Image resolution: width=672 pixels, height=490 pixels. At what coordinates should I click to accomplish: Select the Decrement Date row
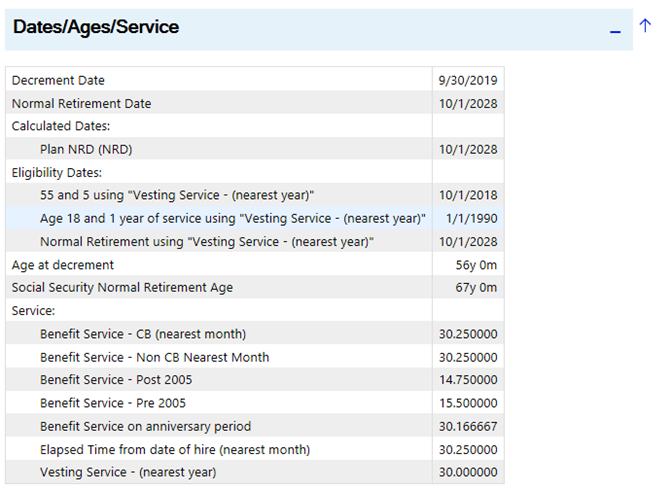[255, 80]
